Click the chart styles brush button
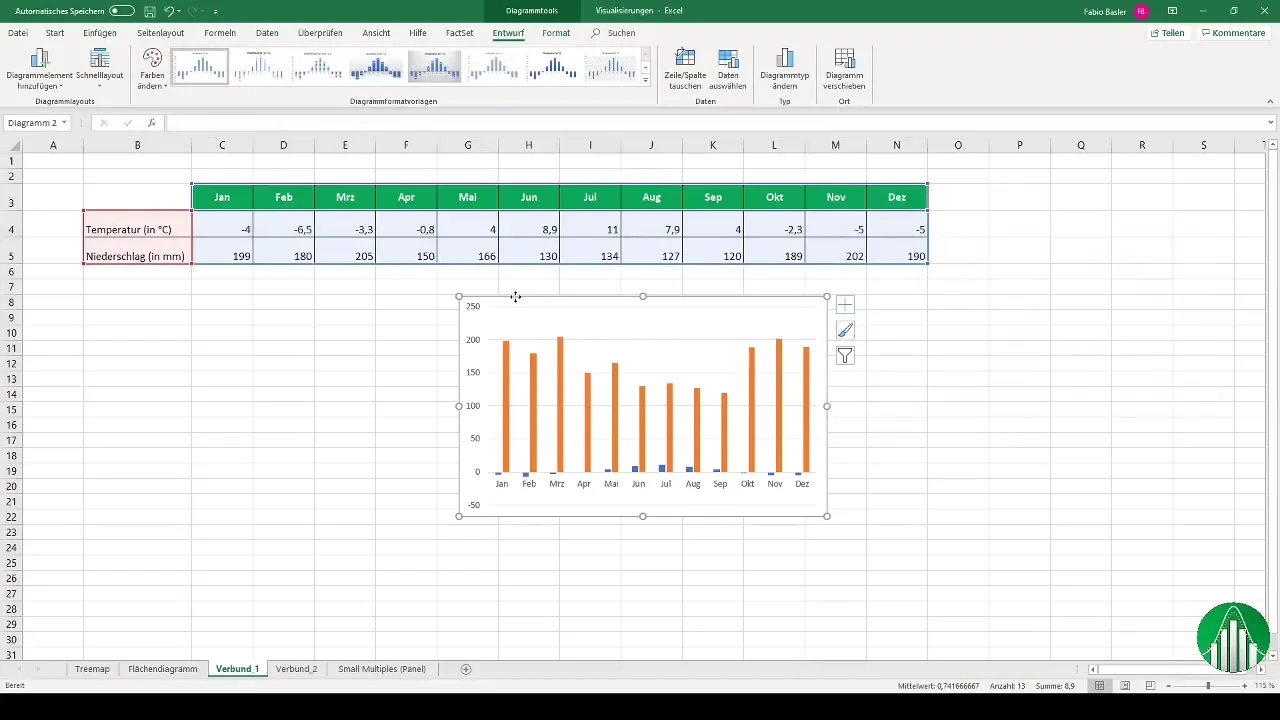1280x720 pixels. [845, 330]
